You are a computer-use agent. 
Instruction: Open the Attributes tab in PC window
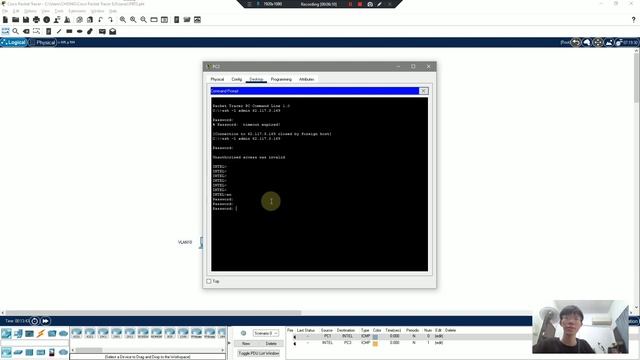click(307, 79)
